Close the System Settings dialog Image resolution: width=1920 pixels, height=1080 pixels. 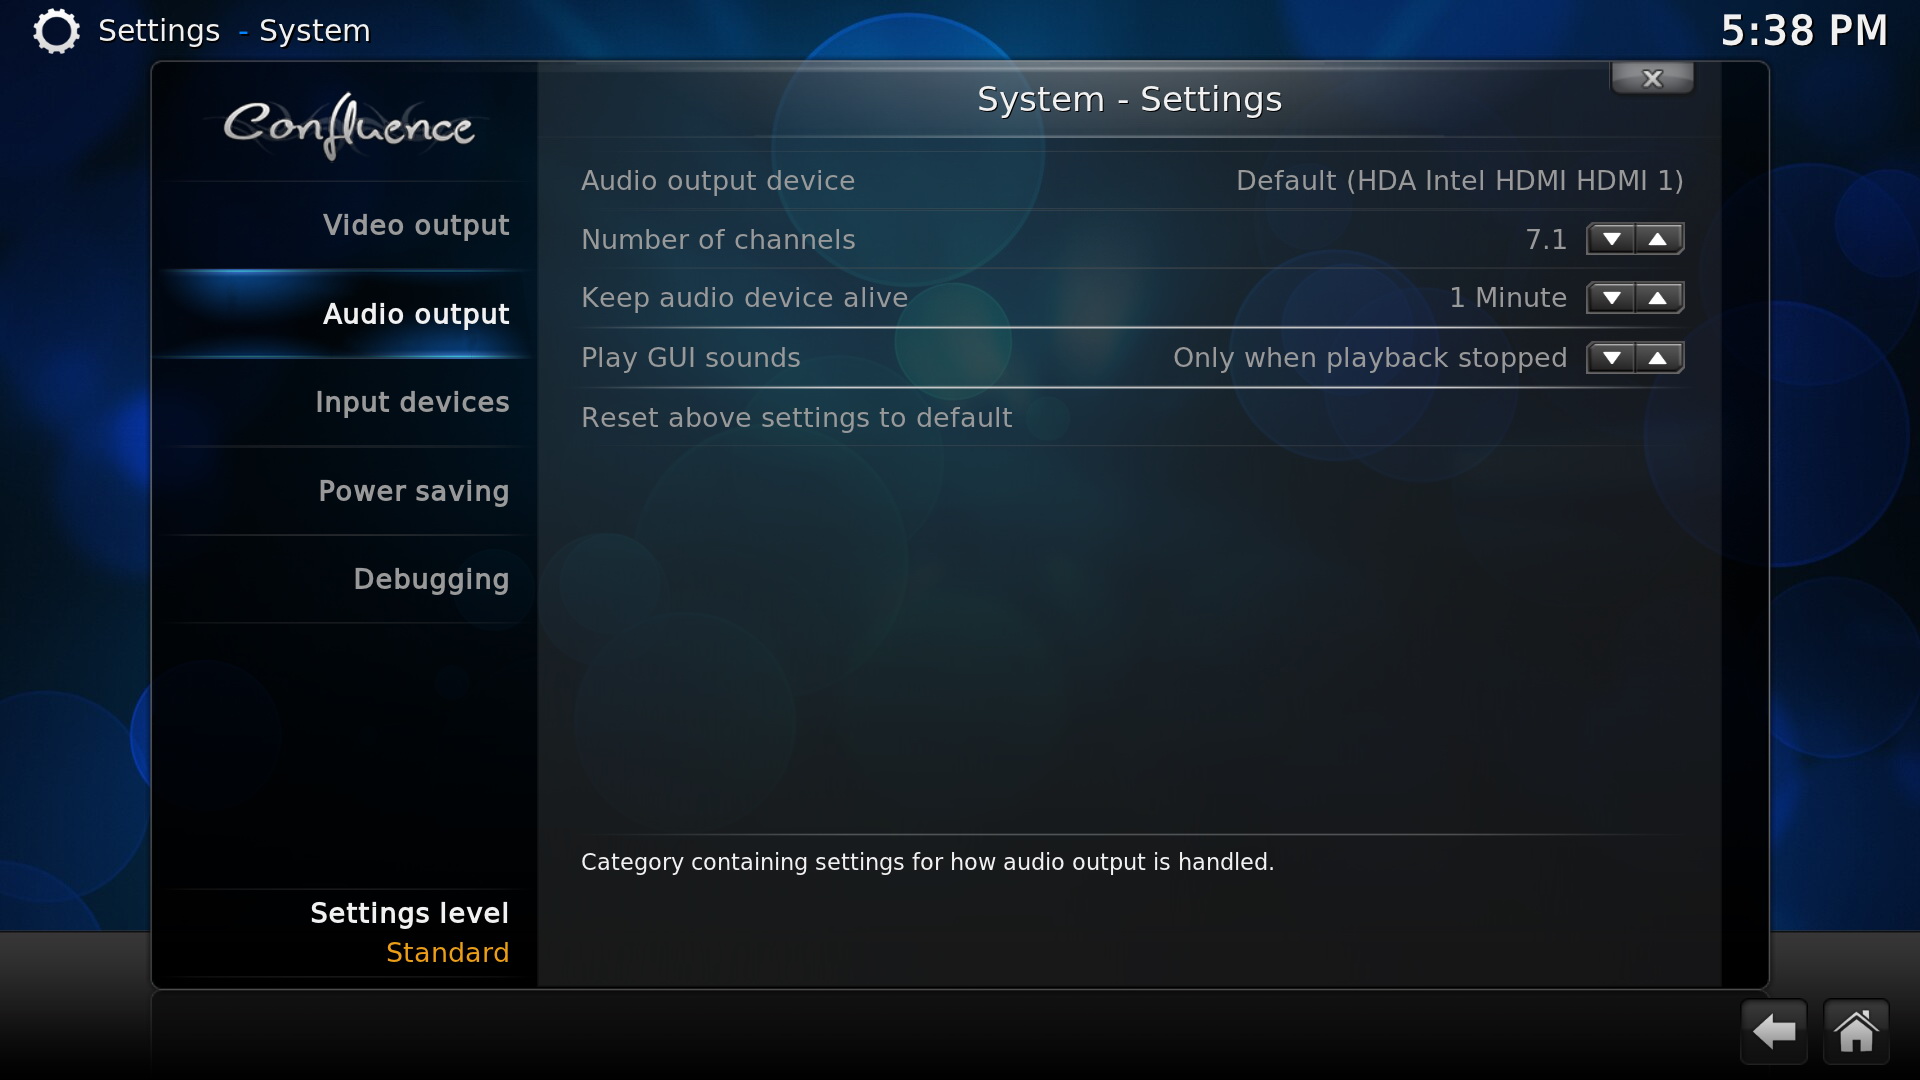point(1652,78)
